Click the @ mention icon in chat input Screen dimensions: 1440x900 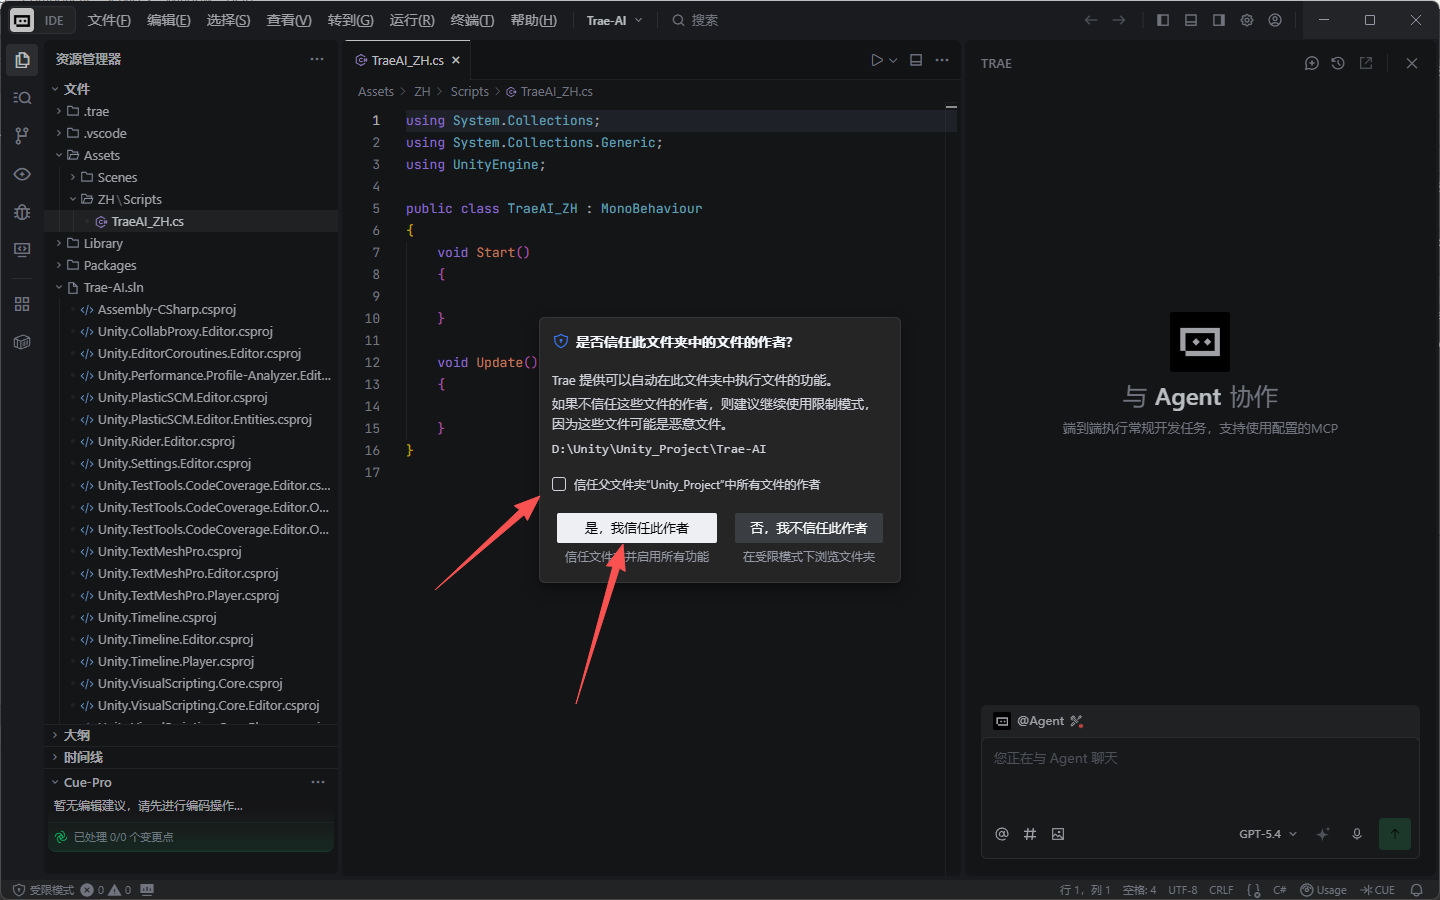coord(1002,834)
